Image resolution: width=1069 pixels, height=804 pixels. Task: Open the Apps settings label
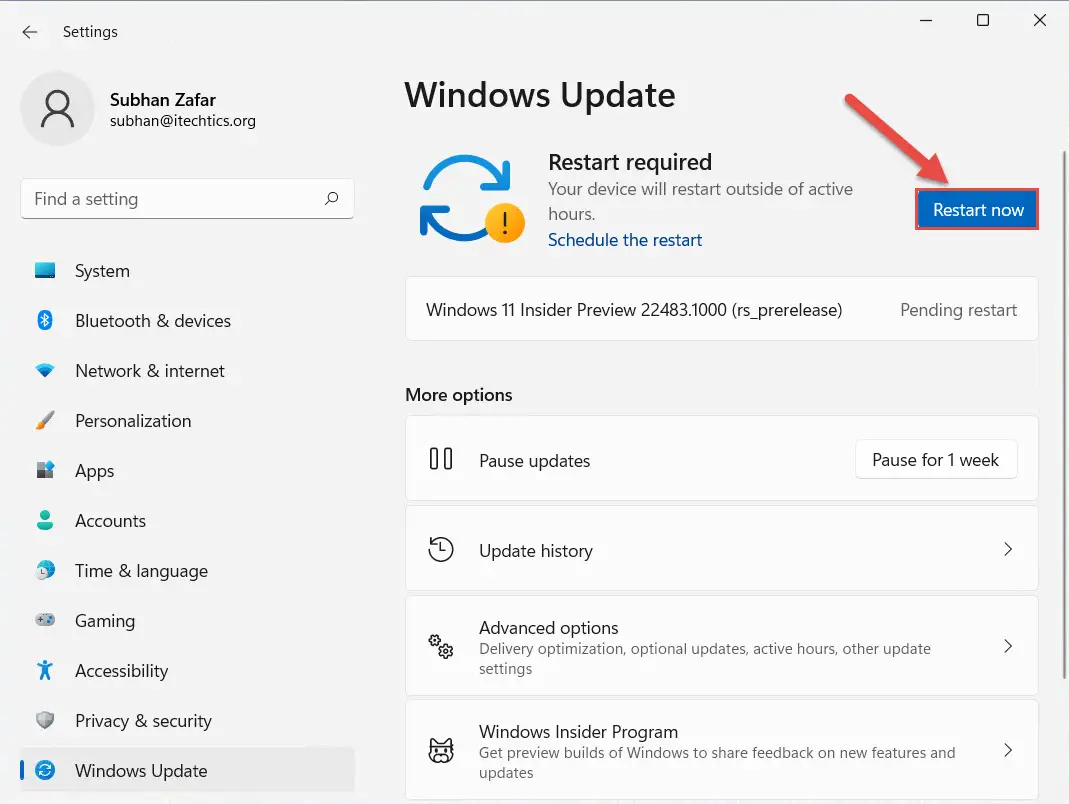(x=95, y=471)
